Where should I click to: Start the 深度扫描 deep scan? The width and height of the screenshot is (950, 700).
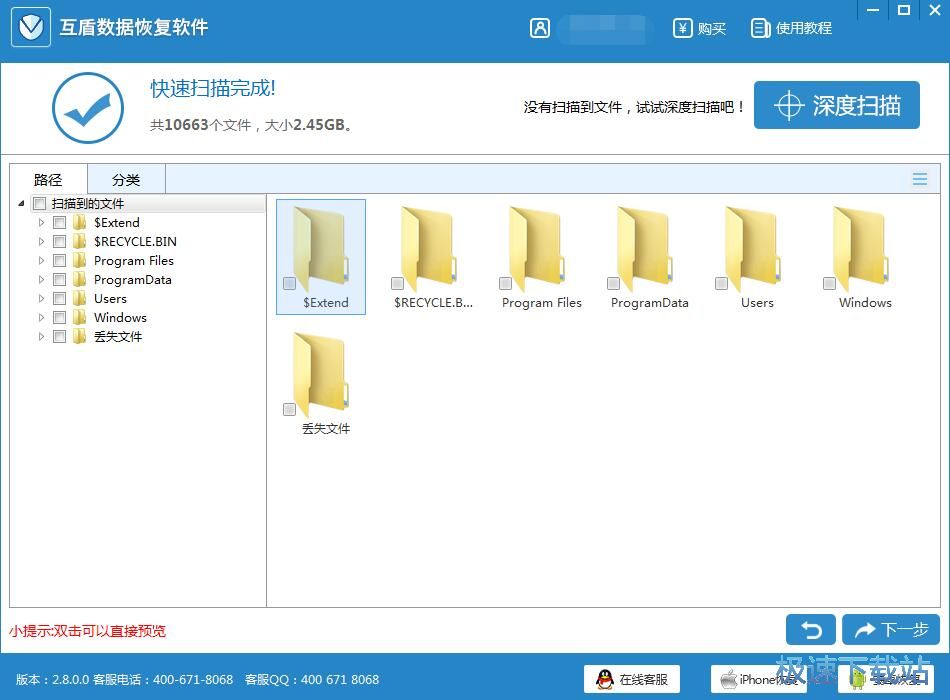point(837,105)
